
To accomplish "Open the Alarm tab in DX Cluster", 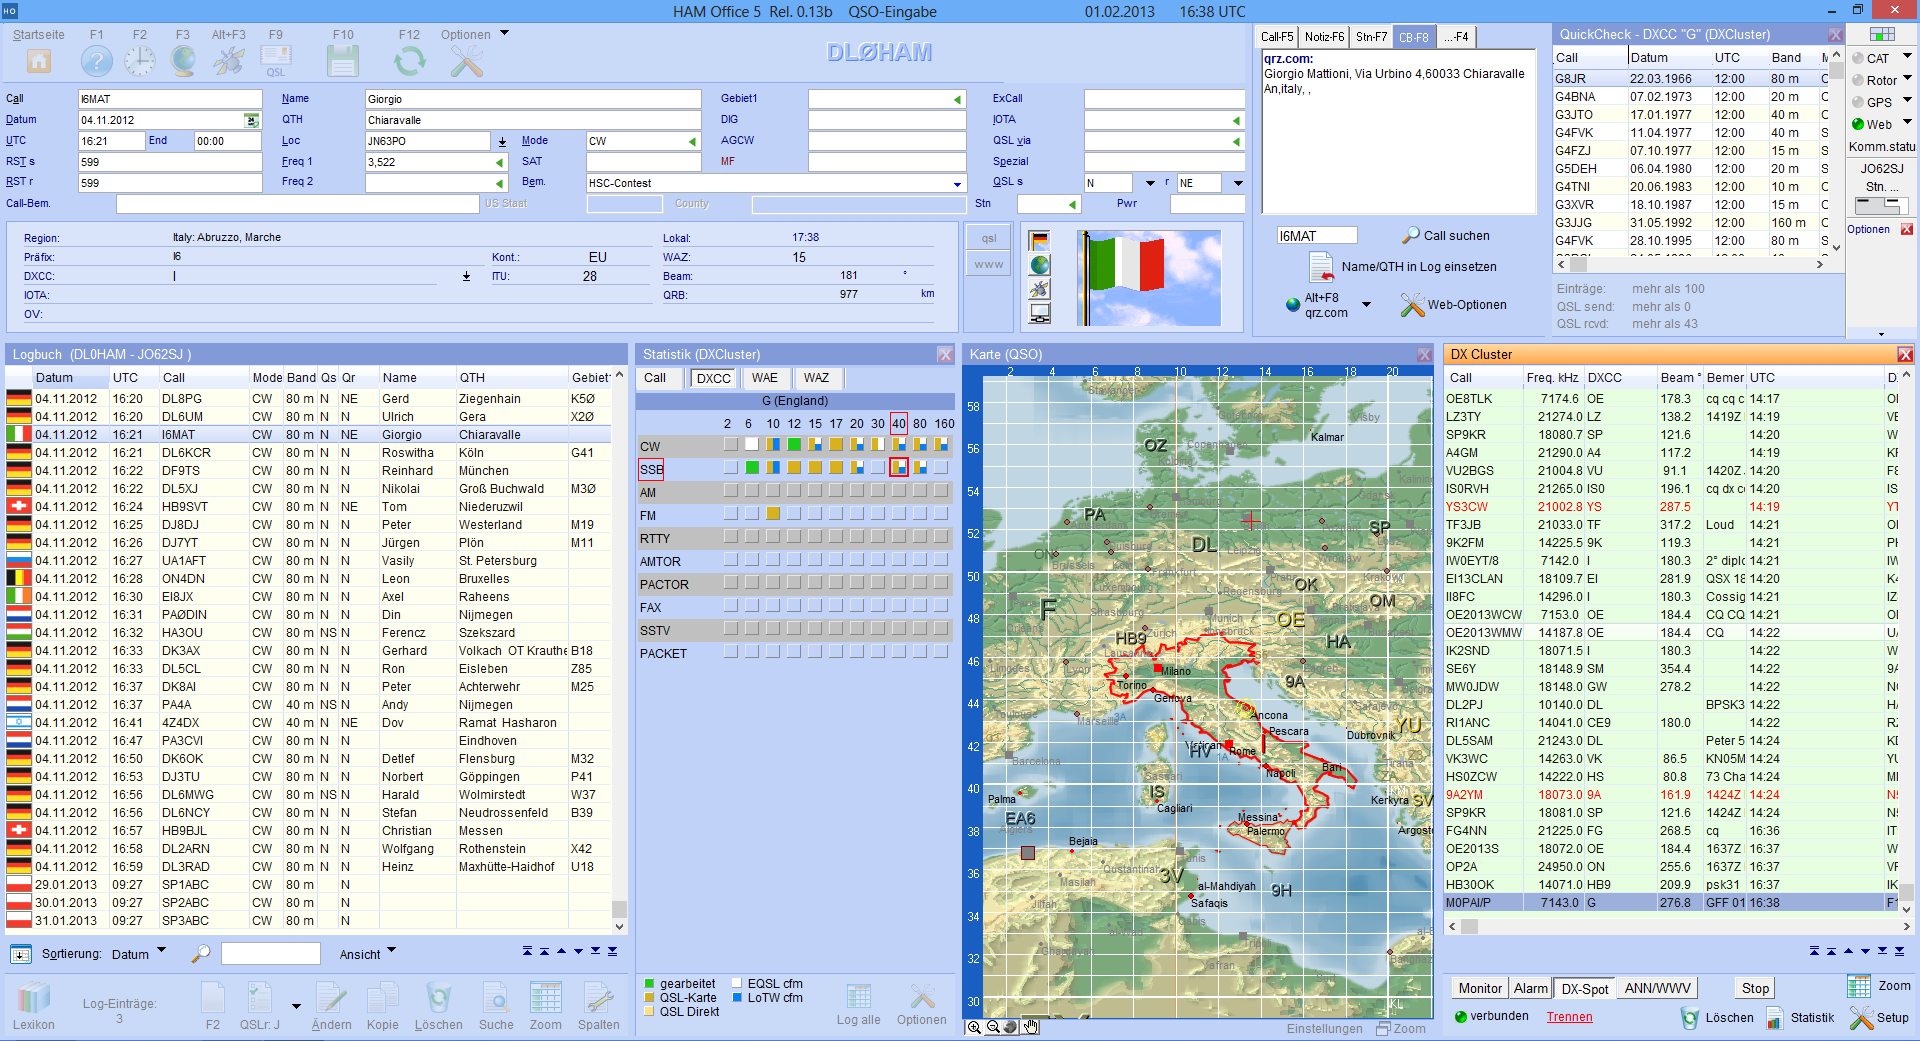I will pos(1531,988).
